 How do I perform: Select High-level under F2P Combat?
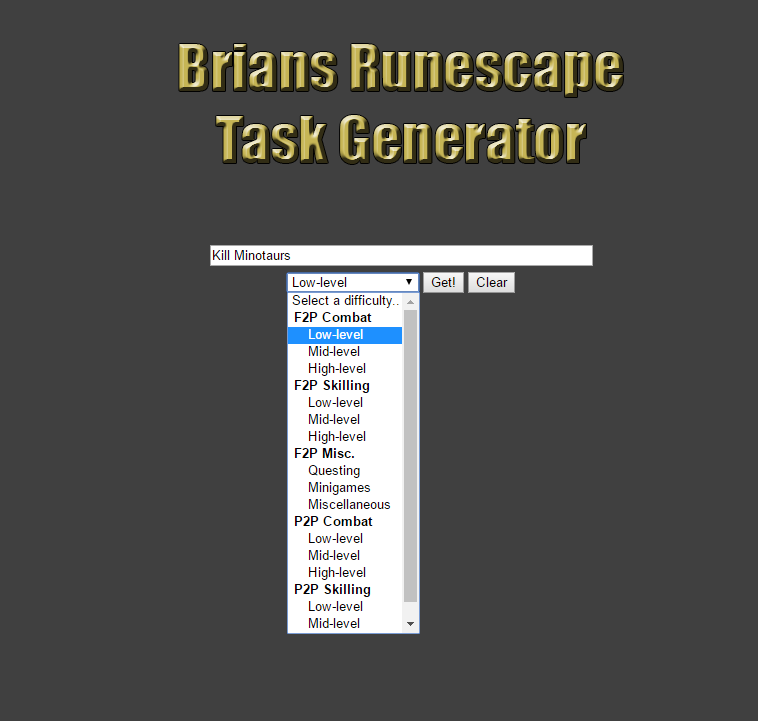click(x=345, y=369)
